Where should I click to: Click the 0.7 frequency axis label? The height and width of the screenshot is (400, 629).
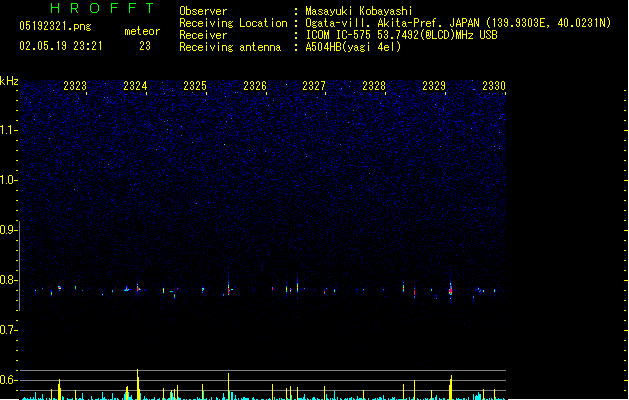tap(7, 330)
